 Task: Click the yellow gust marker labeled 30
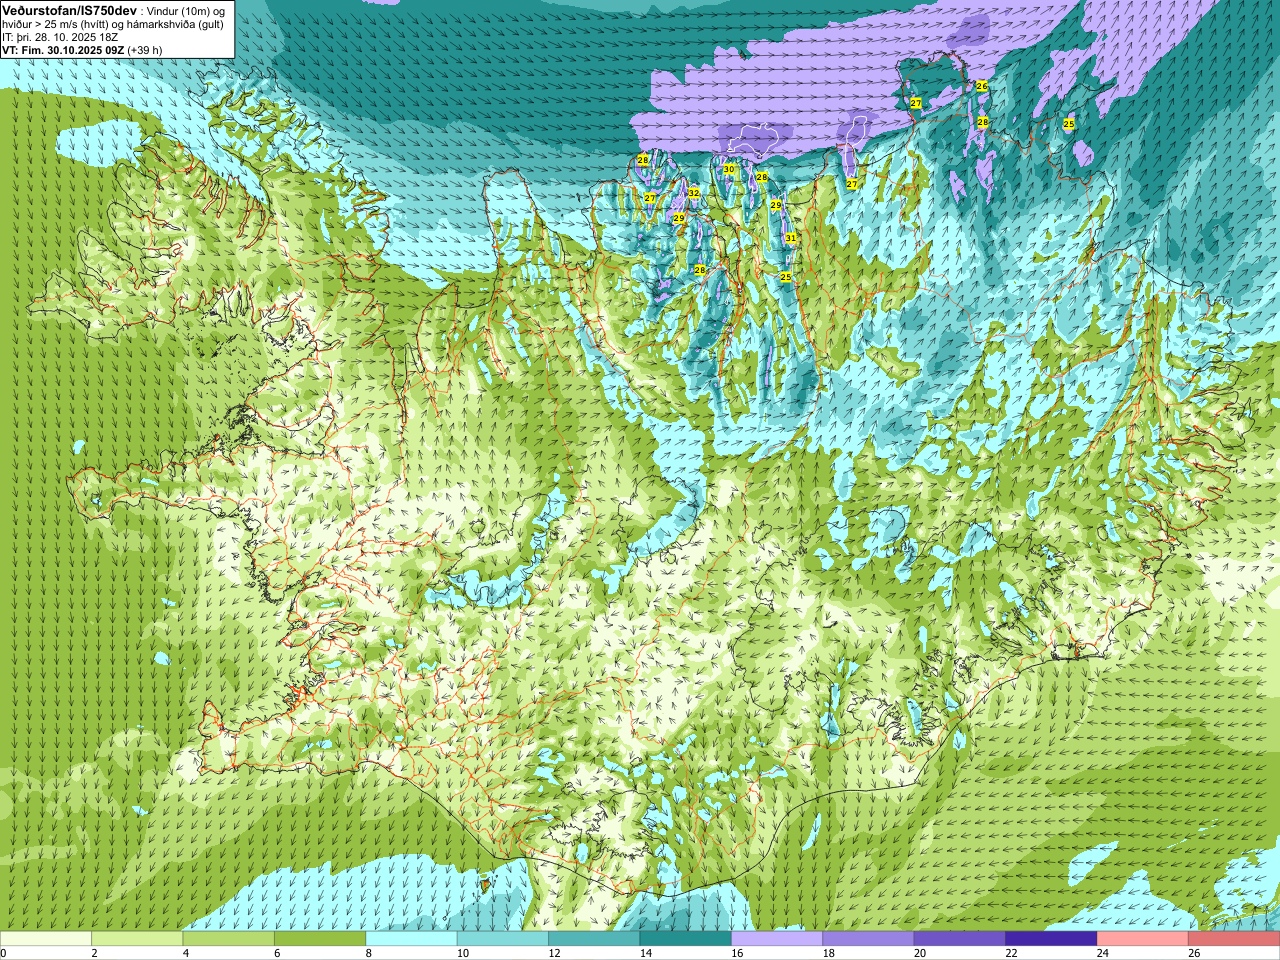click(729, 170)
